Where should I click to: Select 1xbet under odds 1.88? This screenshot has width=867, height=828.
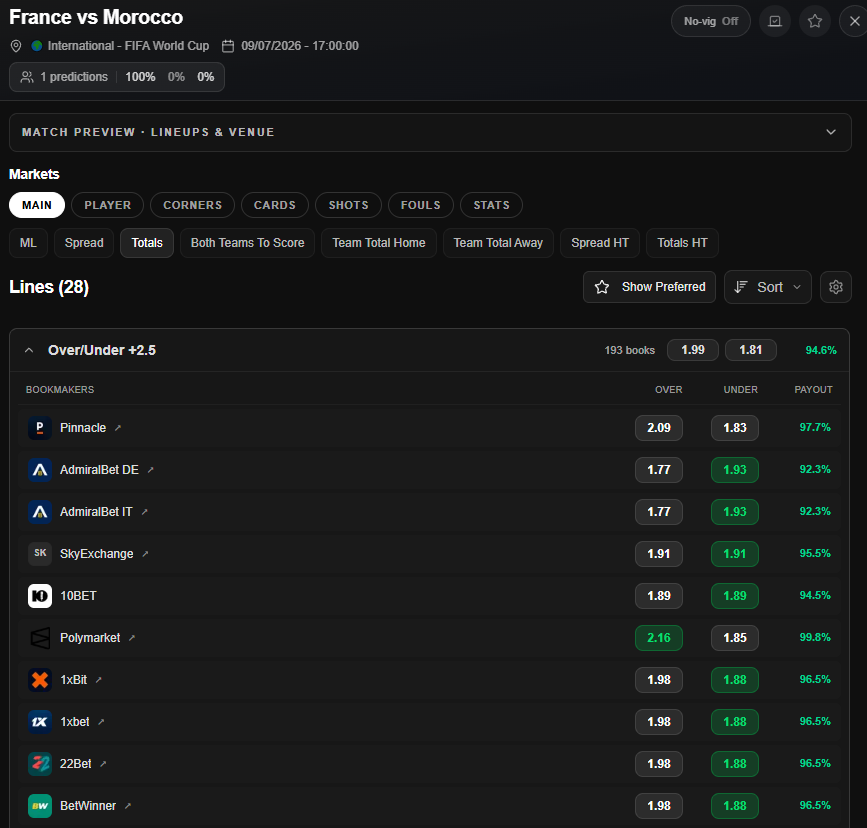click(735, 722)
